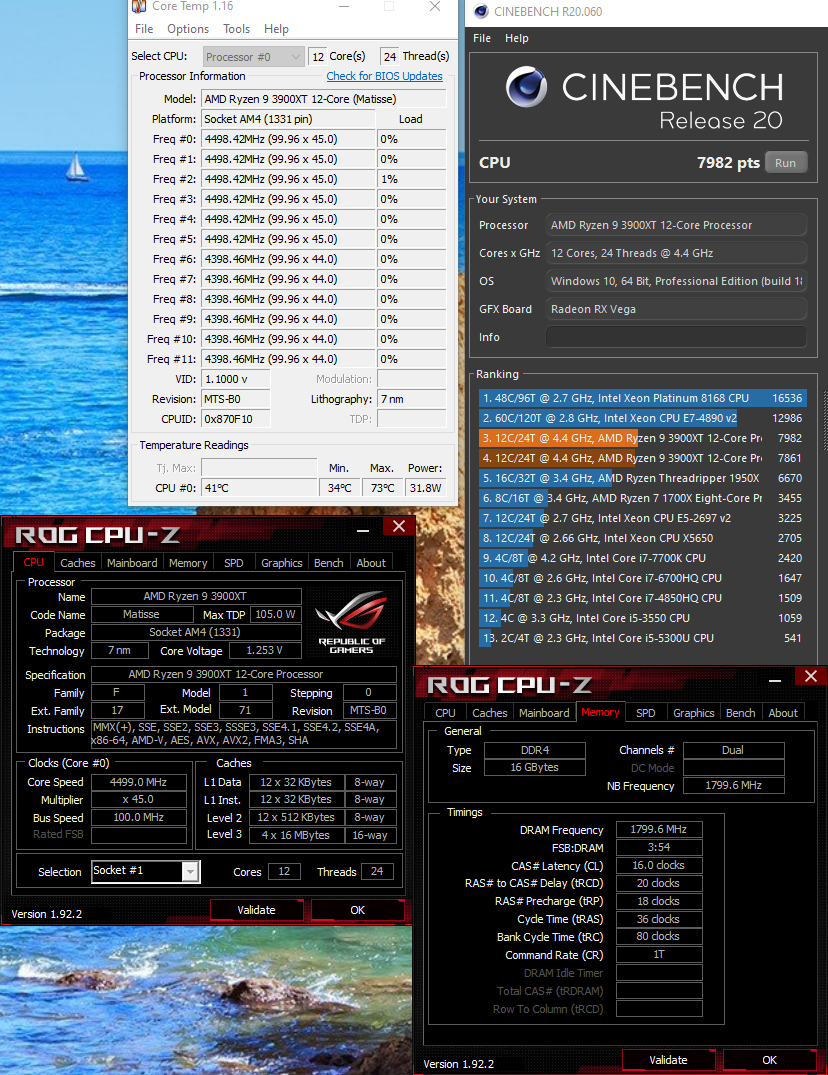
Task: Click the Freq #0 value in Core Temp
Action: coord(288,139)
